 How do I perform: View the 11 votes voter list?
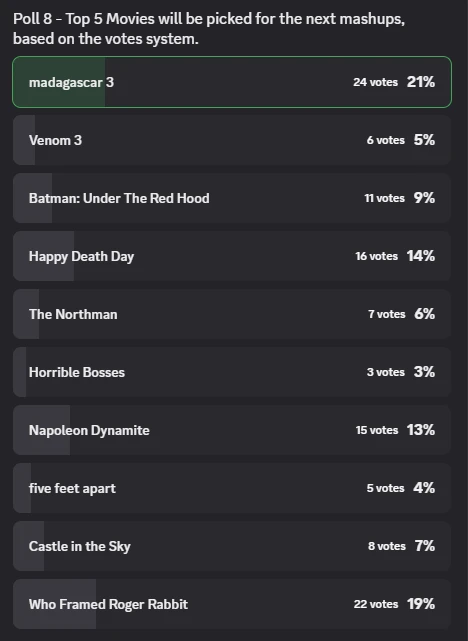click(x=384, y=198)
